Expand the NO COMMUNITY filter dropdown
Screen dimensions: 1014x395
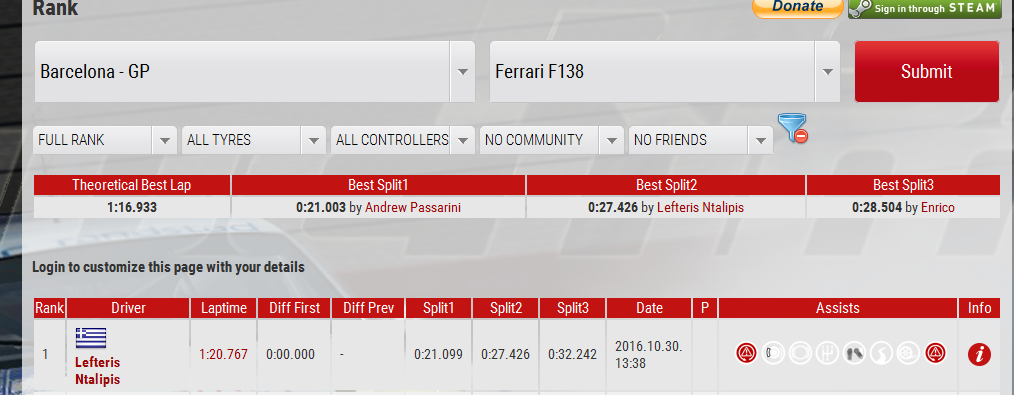click(551, 140)
